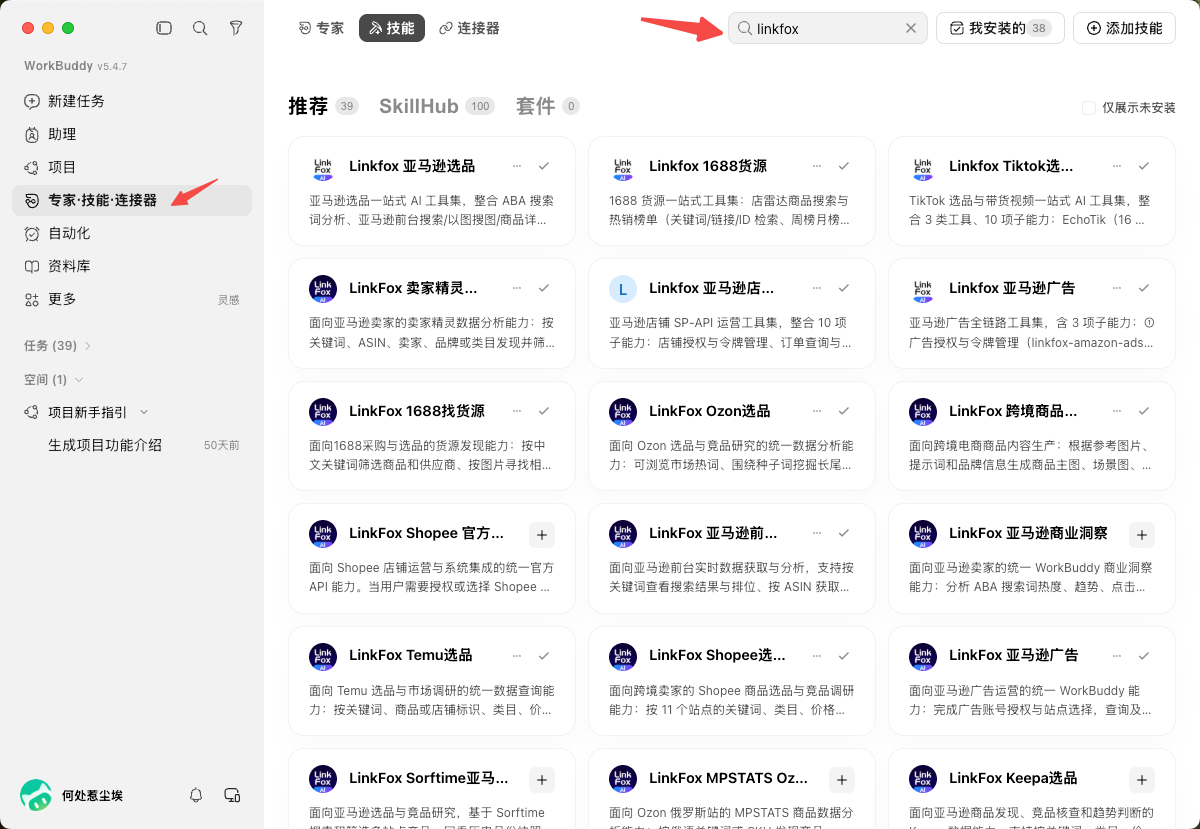Screen dimensions: 1200x829
Task: Select the SkillHub category tab
Action: (437, 106)
